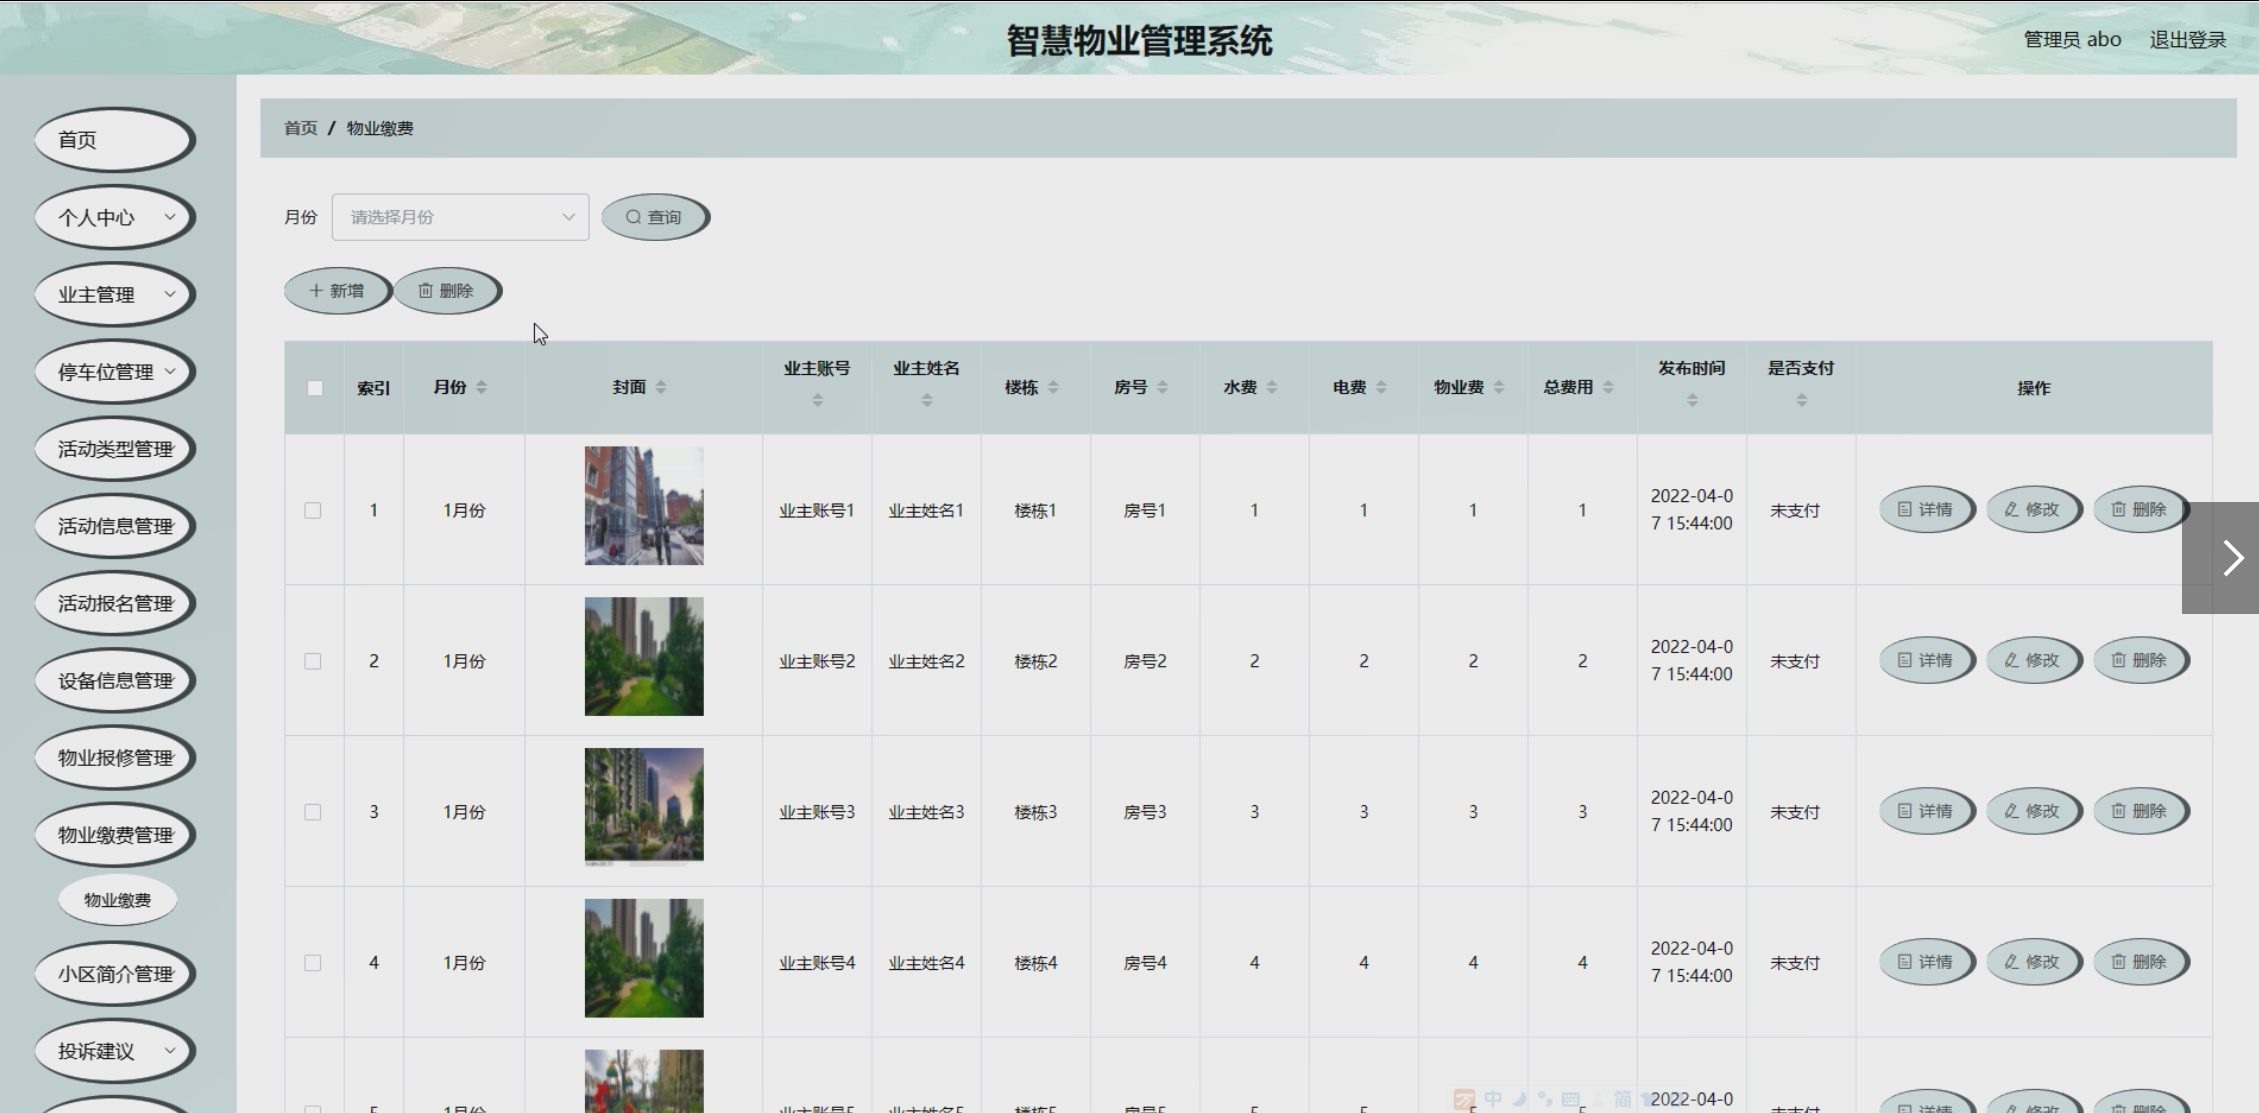Select the 物业缴费 submenu item
Viewport: 2259px width, 1113px height.
[x=117, y=900]
